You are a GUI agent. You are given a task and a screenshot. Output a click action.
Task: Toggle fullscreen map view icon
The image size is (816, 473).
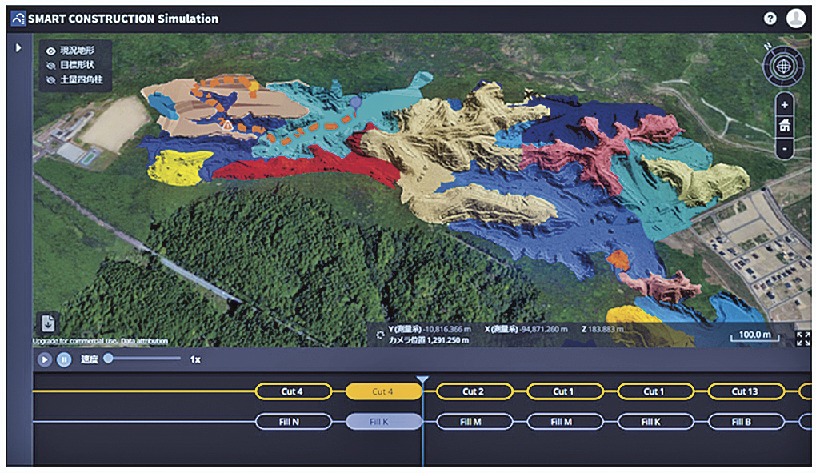(804, 339)
